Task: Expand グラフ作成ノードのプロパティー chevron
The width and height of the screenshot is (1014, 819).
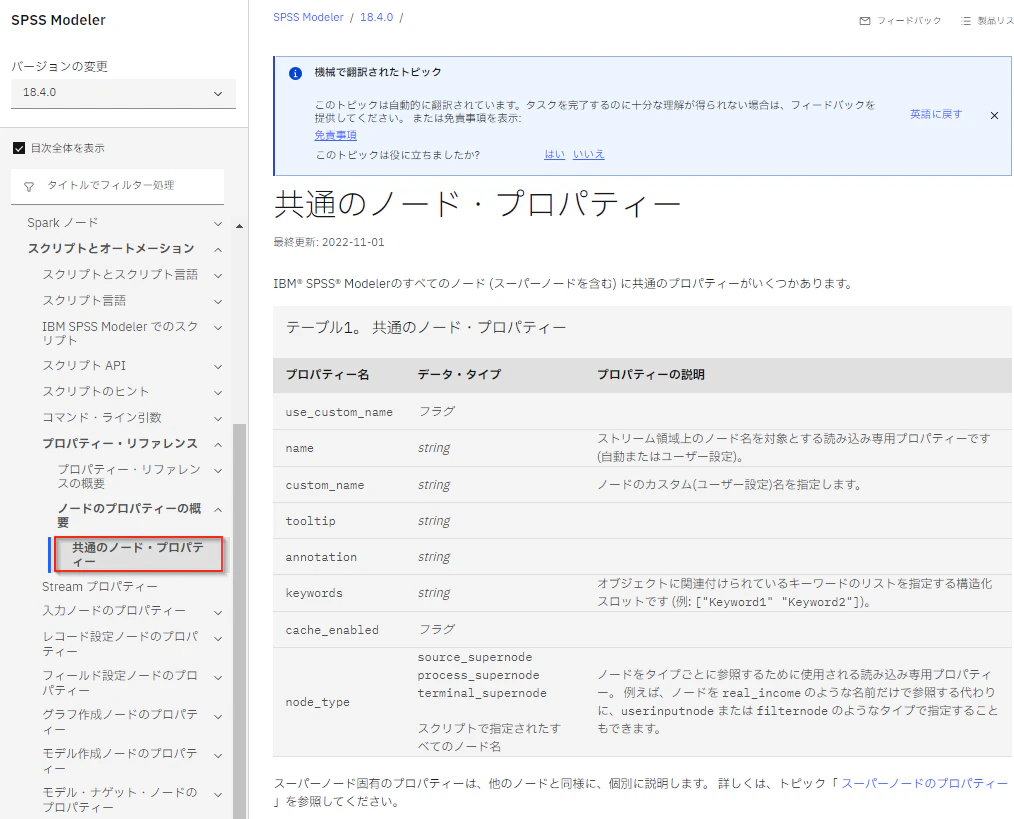Action: tap(219, 716)
